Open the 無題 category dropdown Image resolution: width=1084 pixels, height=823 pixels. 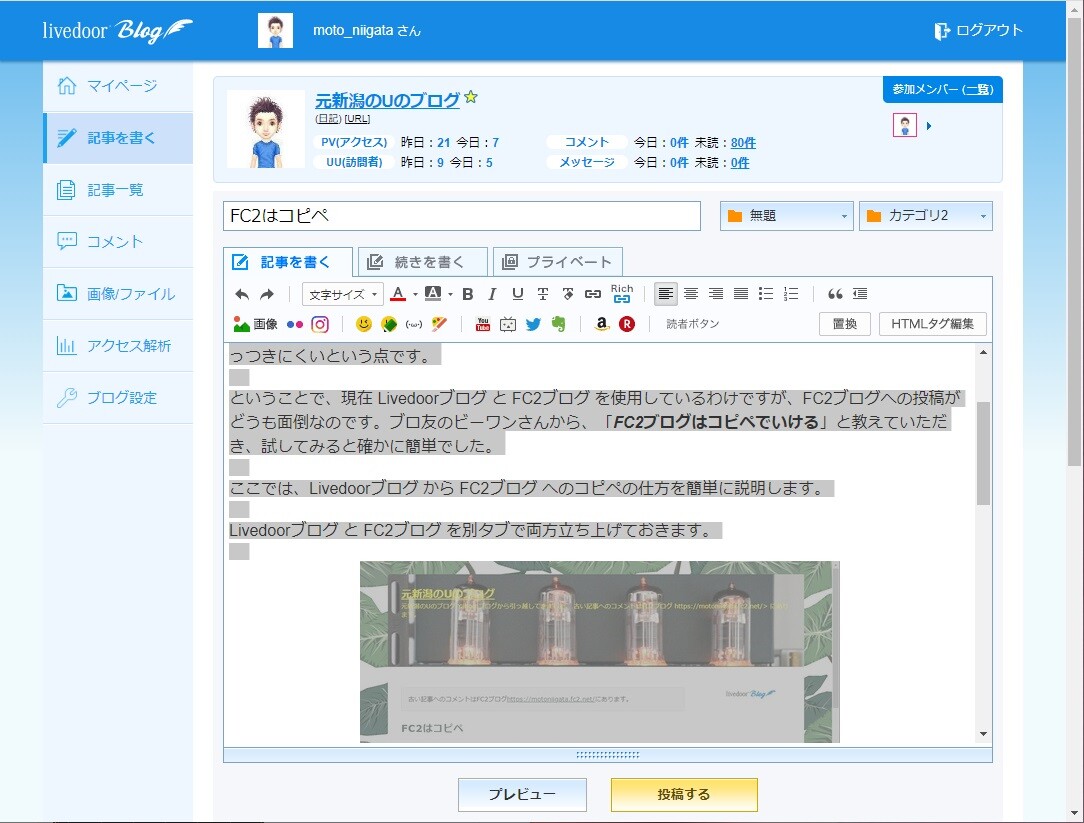click(786, 216)
